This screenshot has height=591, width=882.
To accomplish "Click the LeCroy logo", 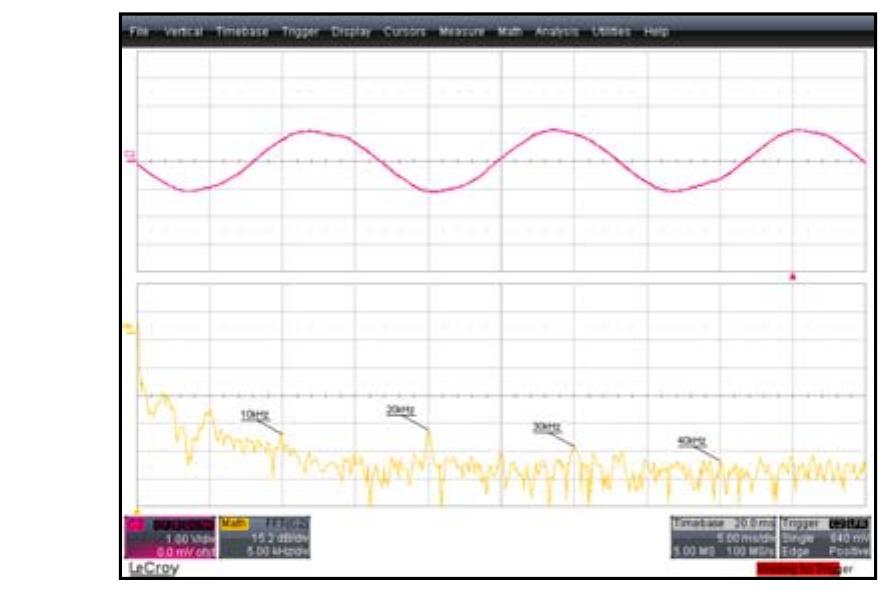I will pyautogui.click(x=149, y=568).
